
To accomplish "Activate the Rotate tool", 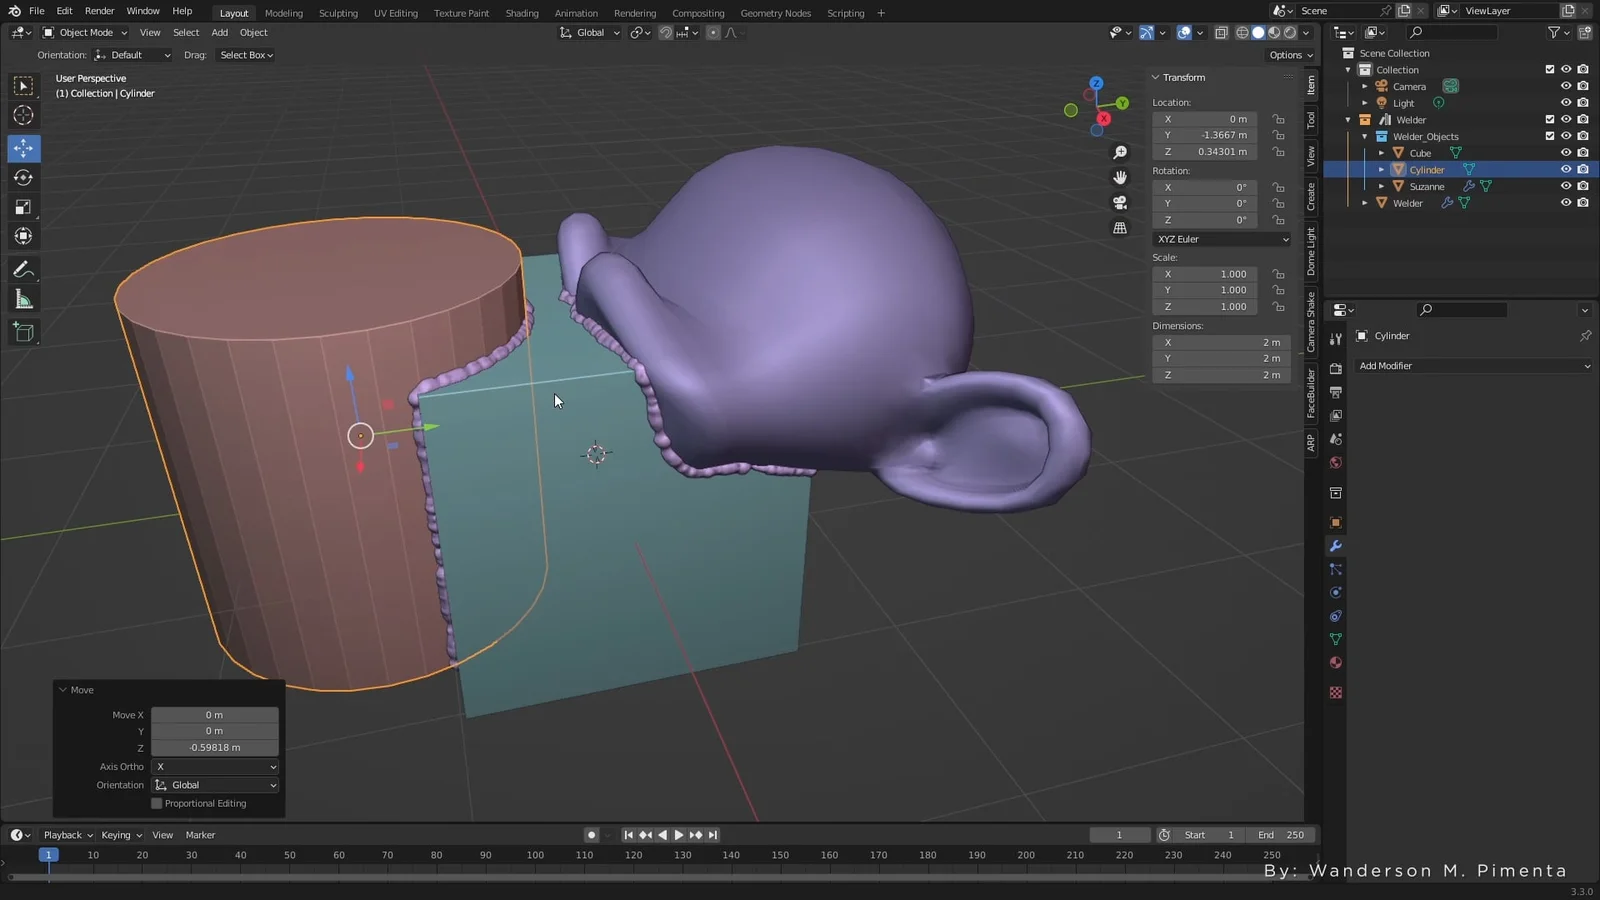I will [x=23, y=177].
